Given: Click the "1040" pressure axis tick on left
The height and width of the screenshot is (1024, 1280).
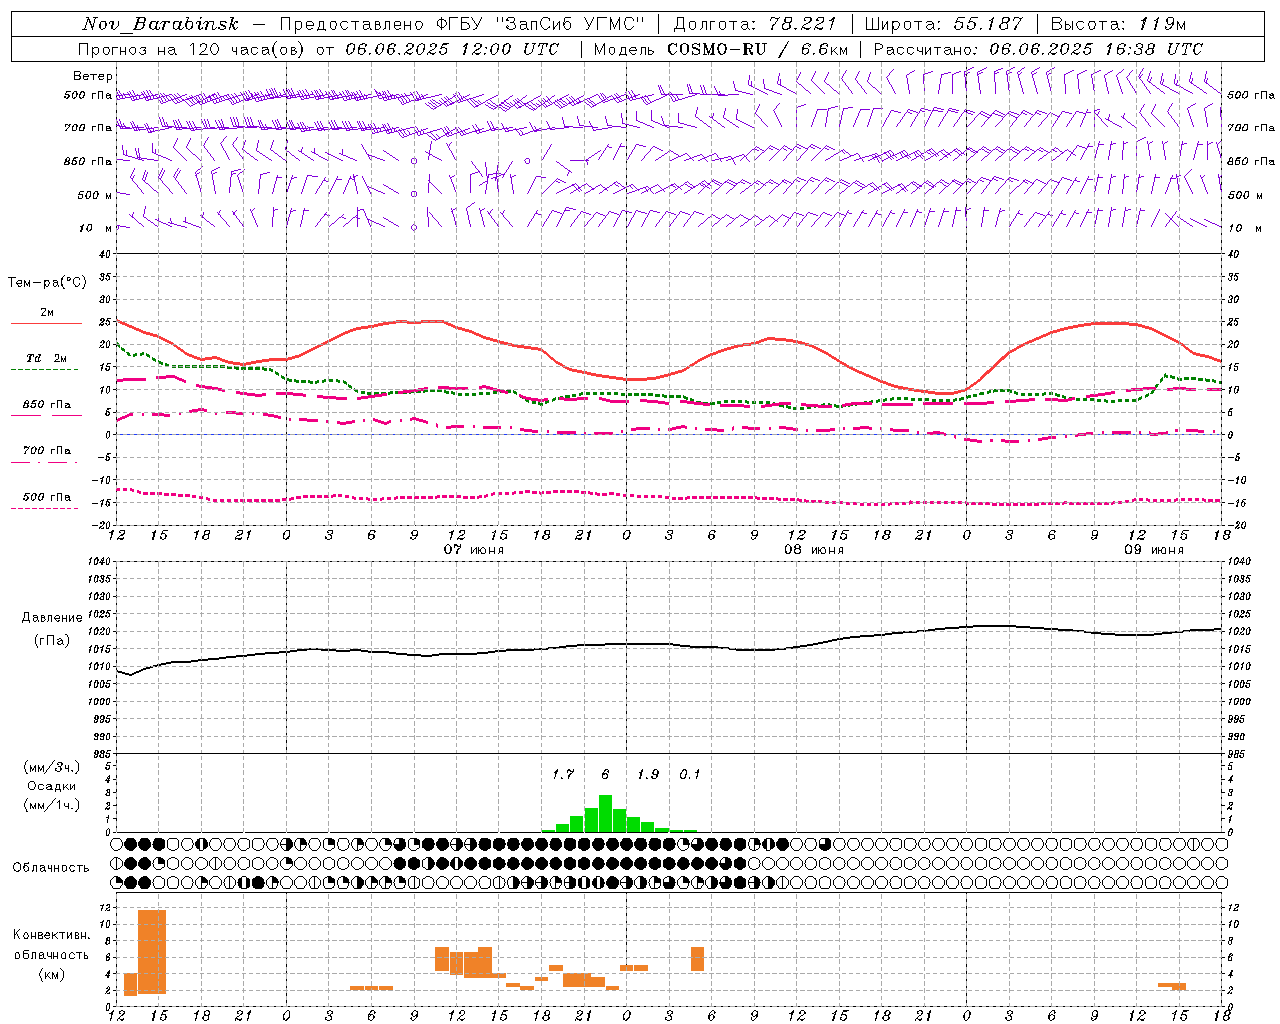Looking at the screenshot, I should point(98,562).
